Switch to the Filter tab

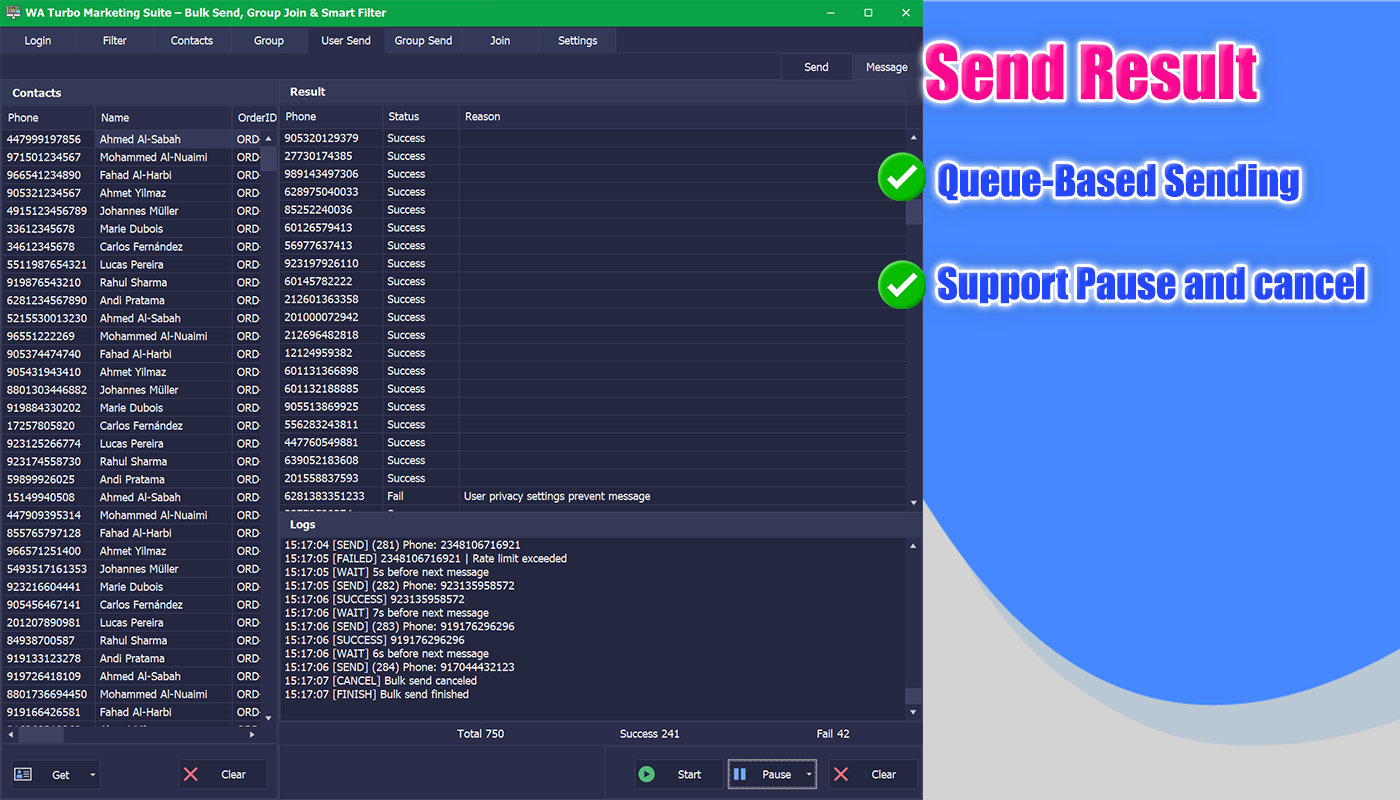coord(115,41)
